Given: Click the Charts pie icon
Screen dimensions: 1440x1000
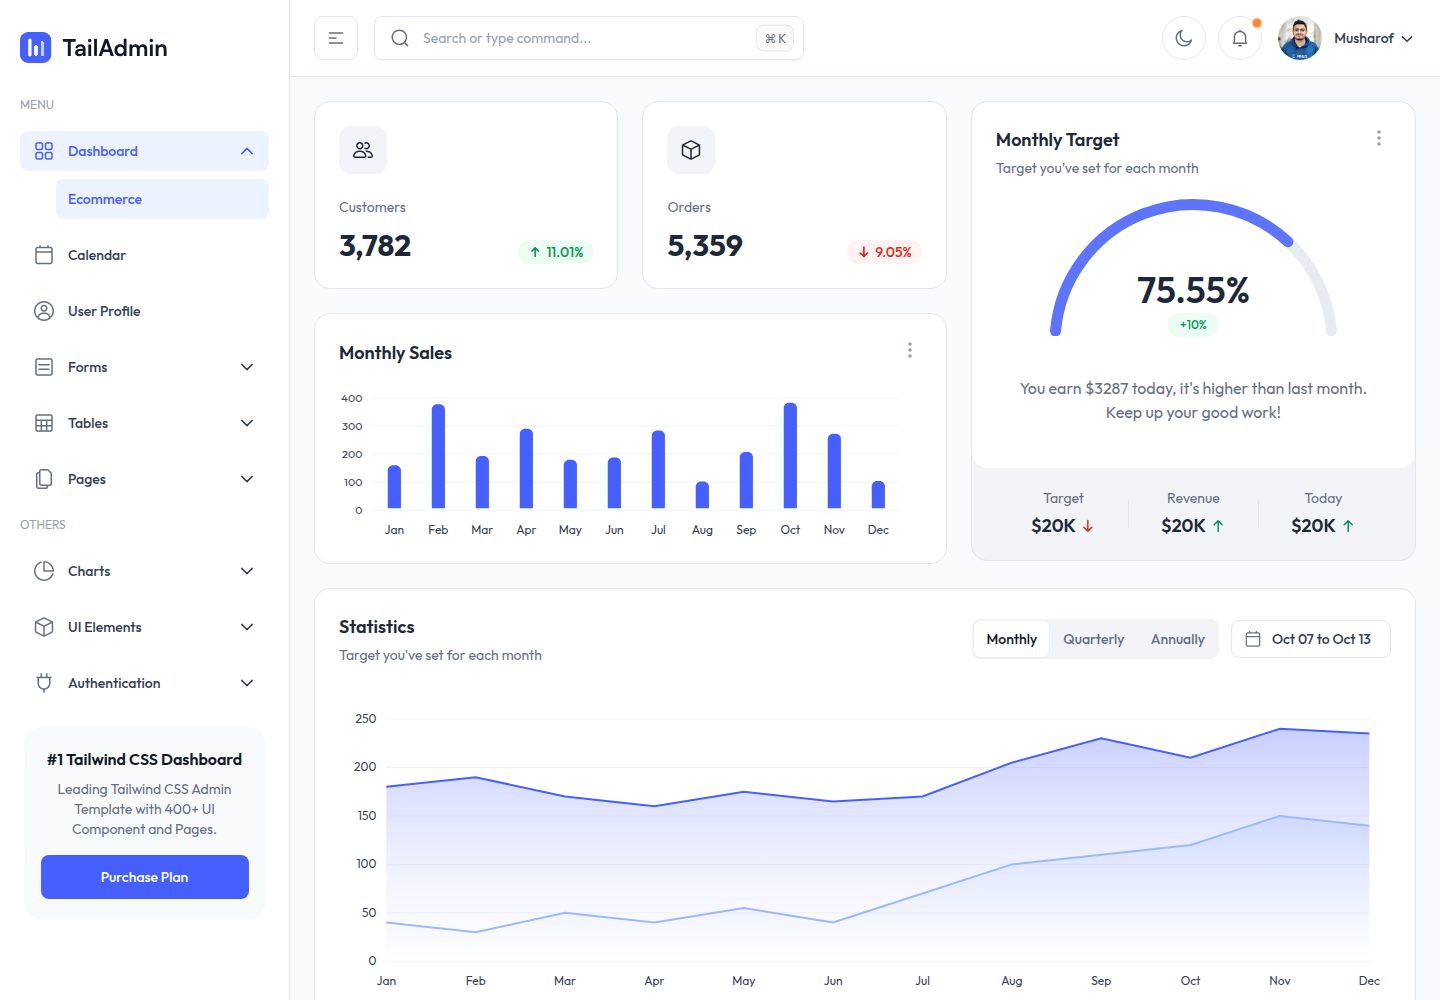Looking at the screenshot, I should click(x=44, y=571).
